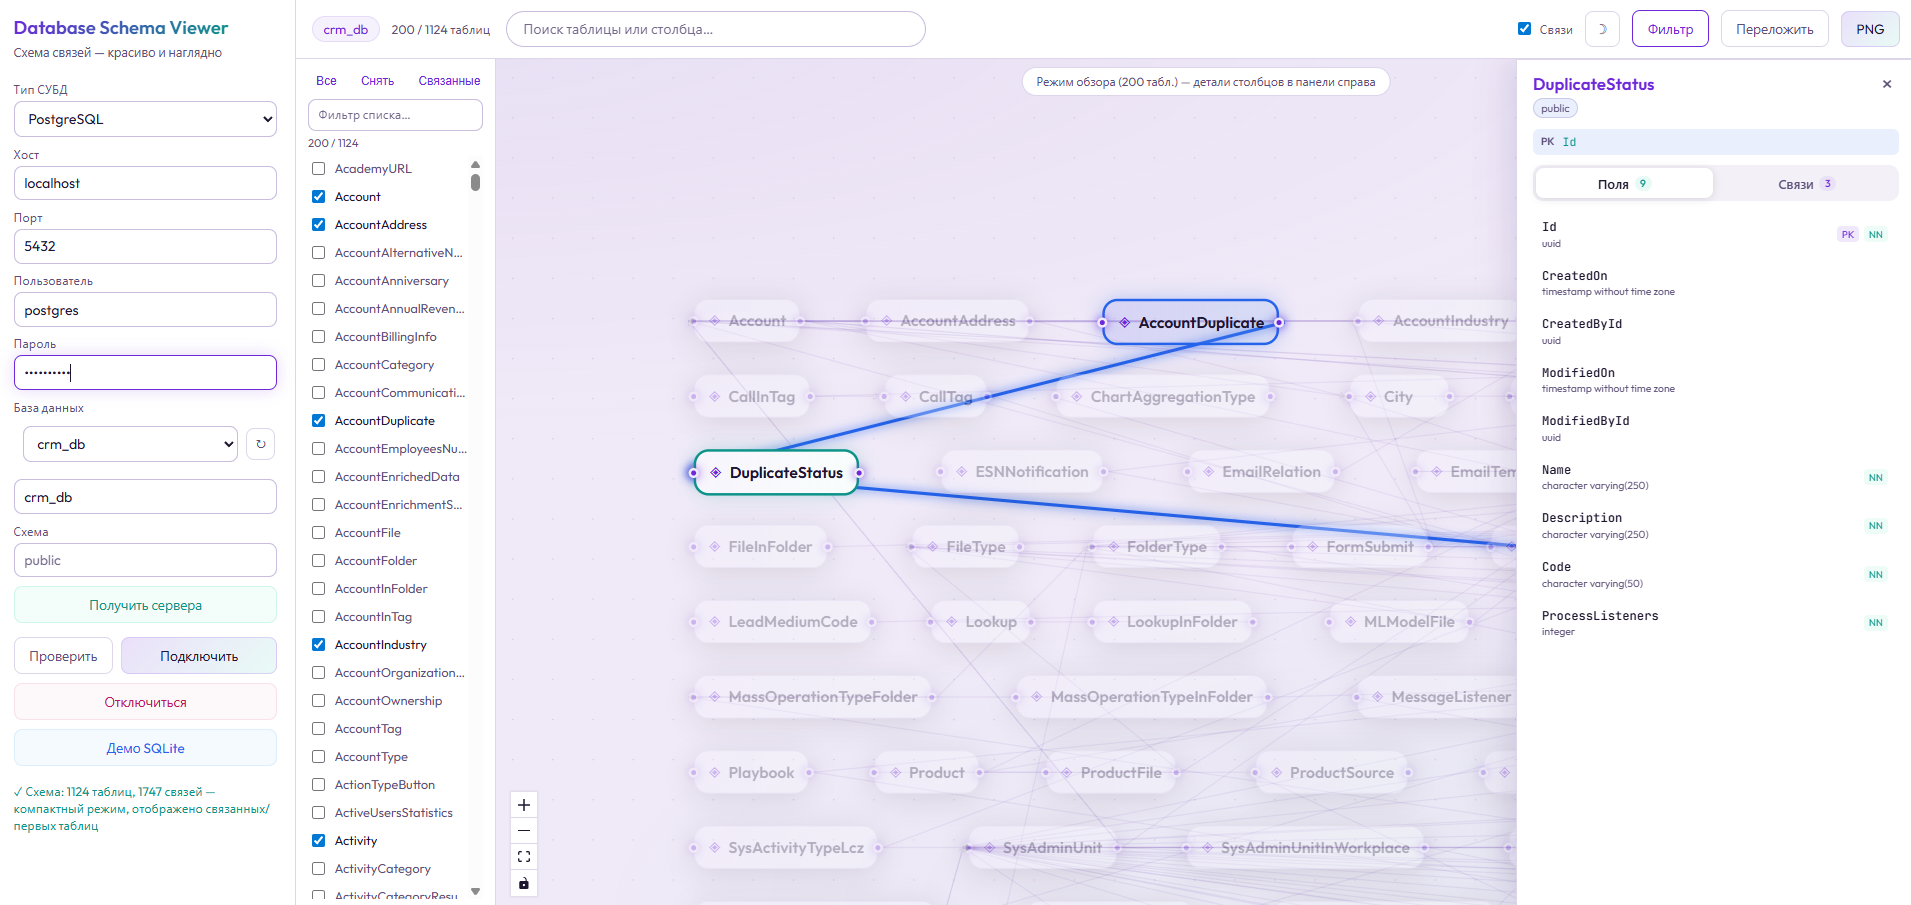Toggle the Связи checkbox in toolbar
The image size is (1911, 905).
click(1524, 29)
